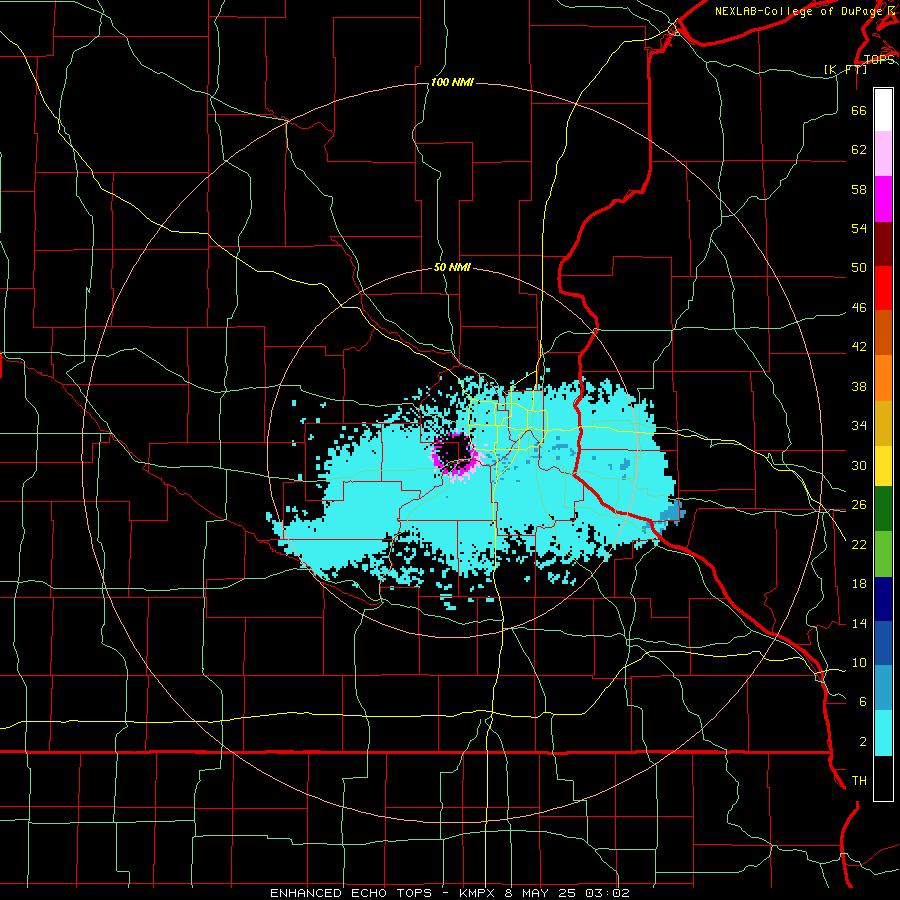Screen dimensions: 900x900
Task: Click the 6 legend value
Action: click(x=863, y=702)
